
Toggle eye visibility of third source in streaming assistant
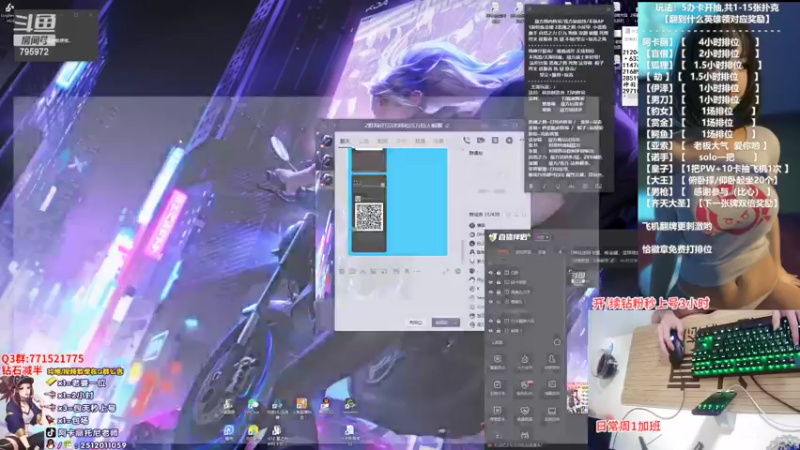491,292
